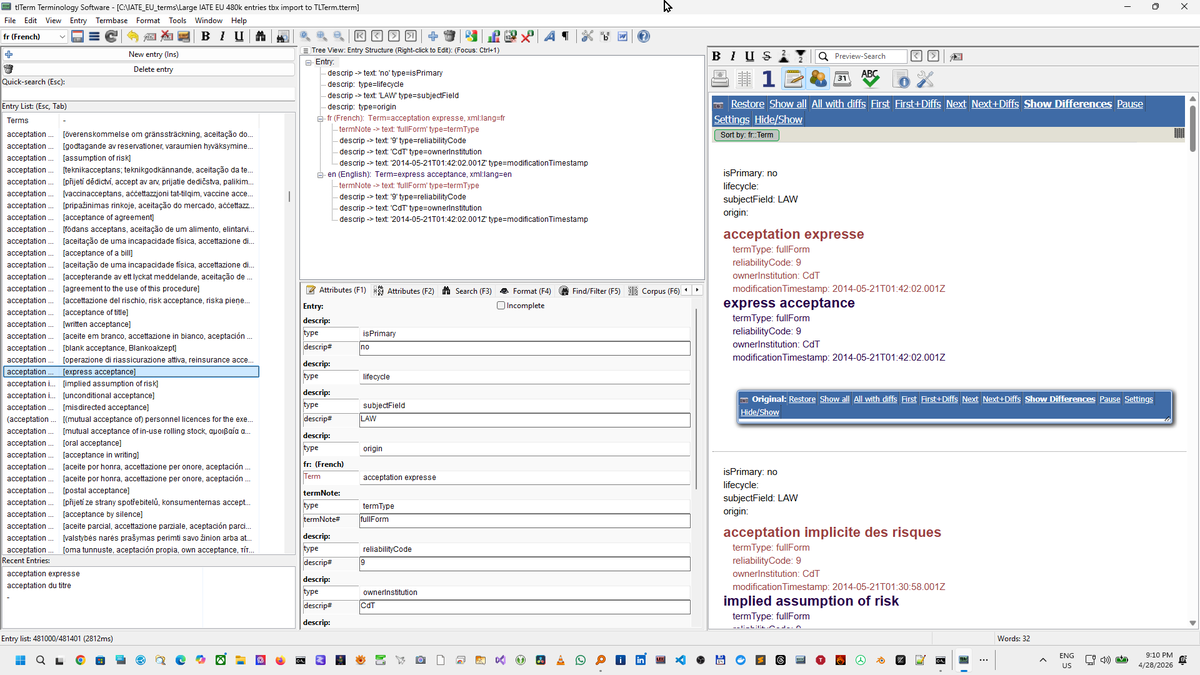The width and height of the screenshot is (1200, 675).
Task: Click the calendar 31 icon in preview toolbar
Action: 843,78
